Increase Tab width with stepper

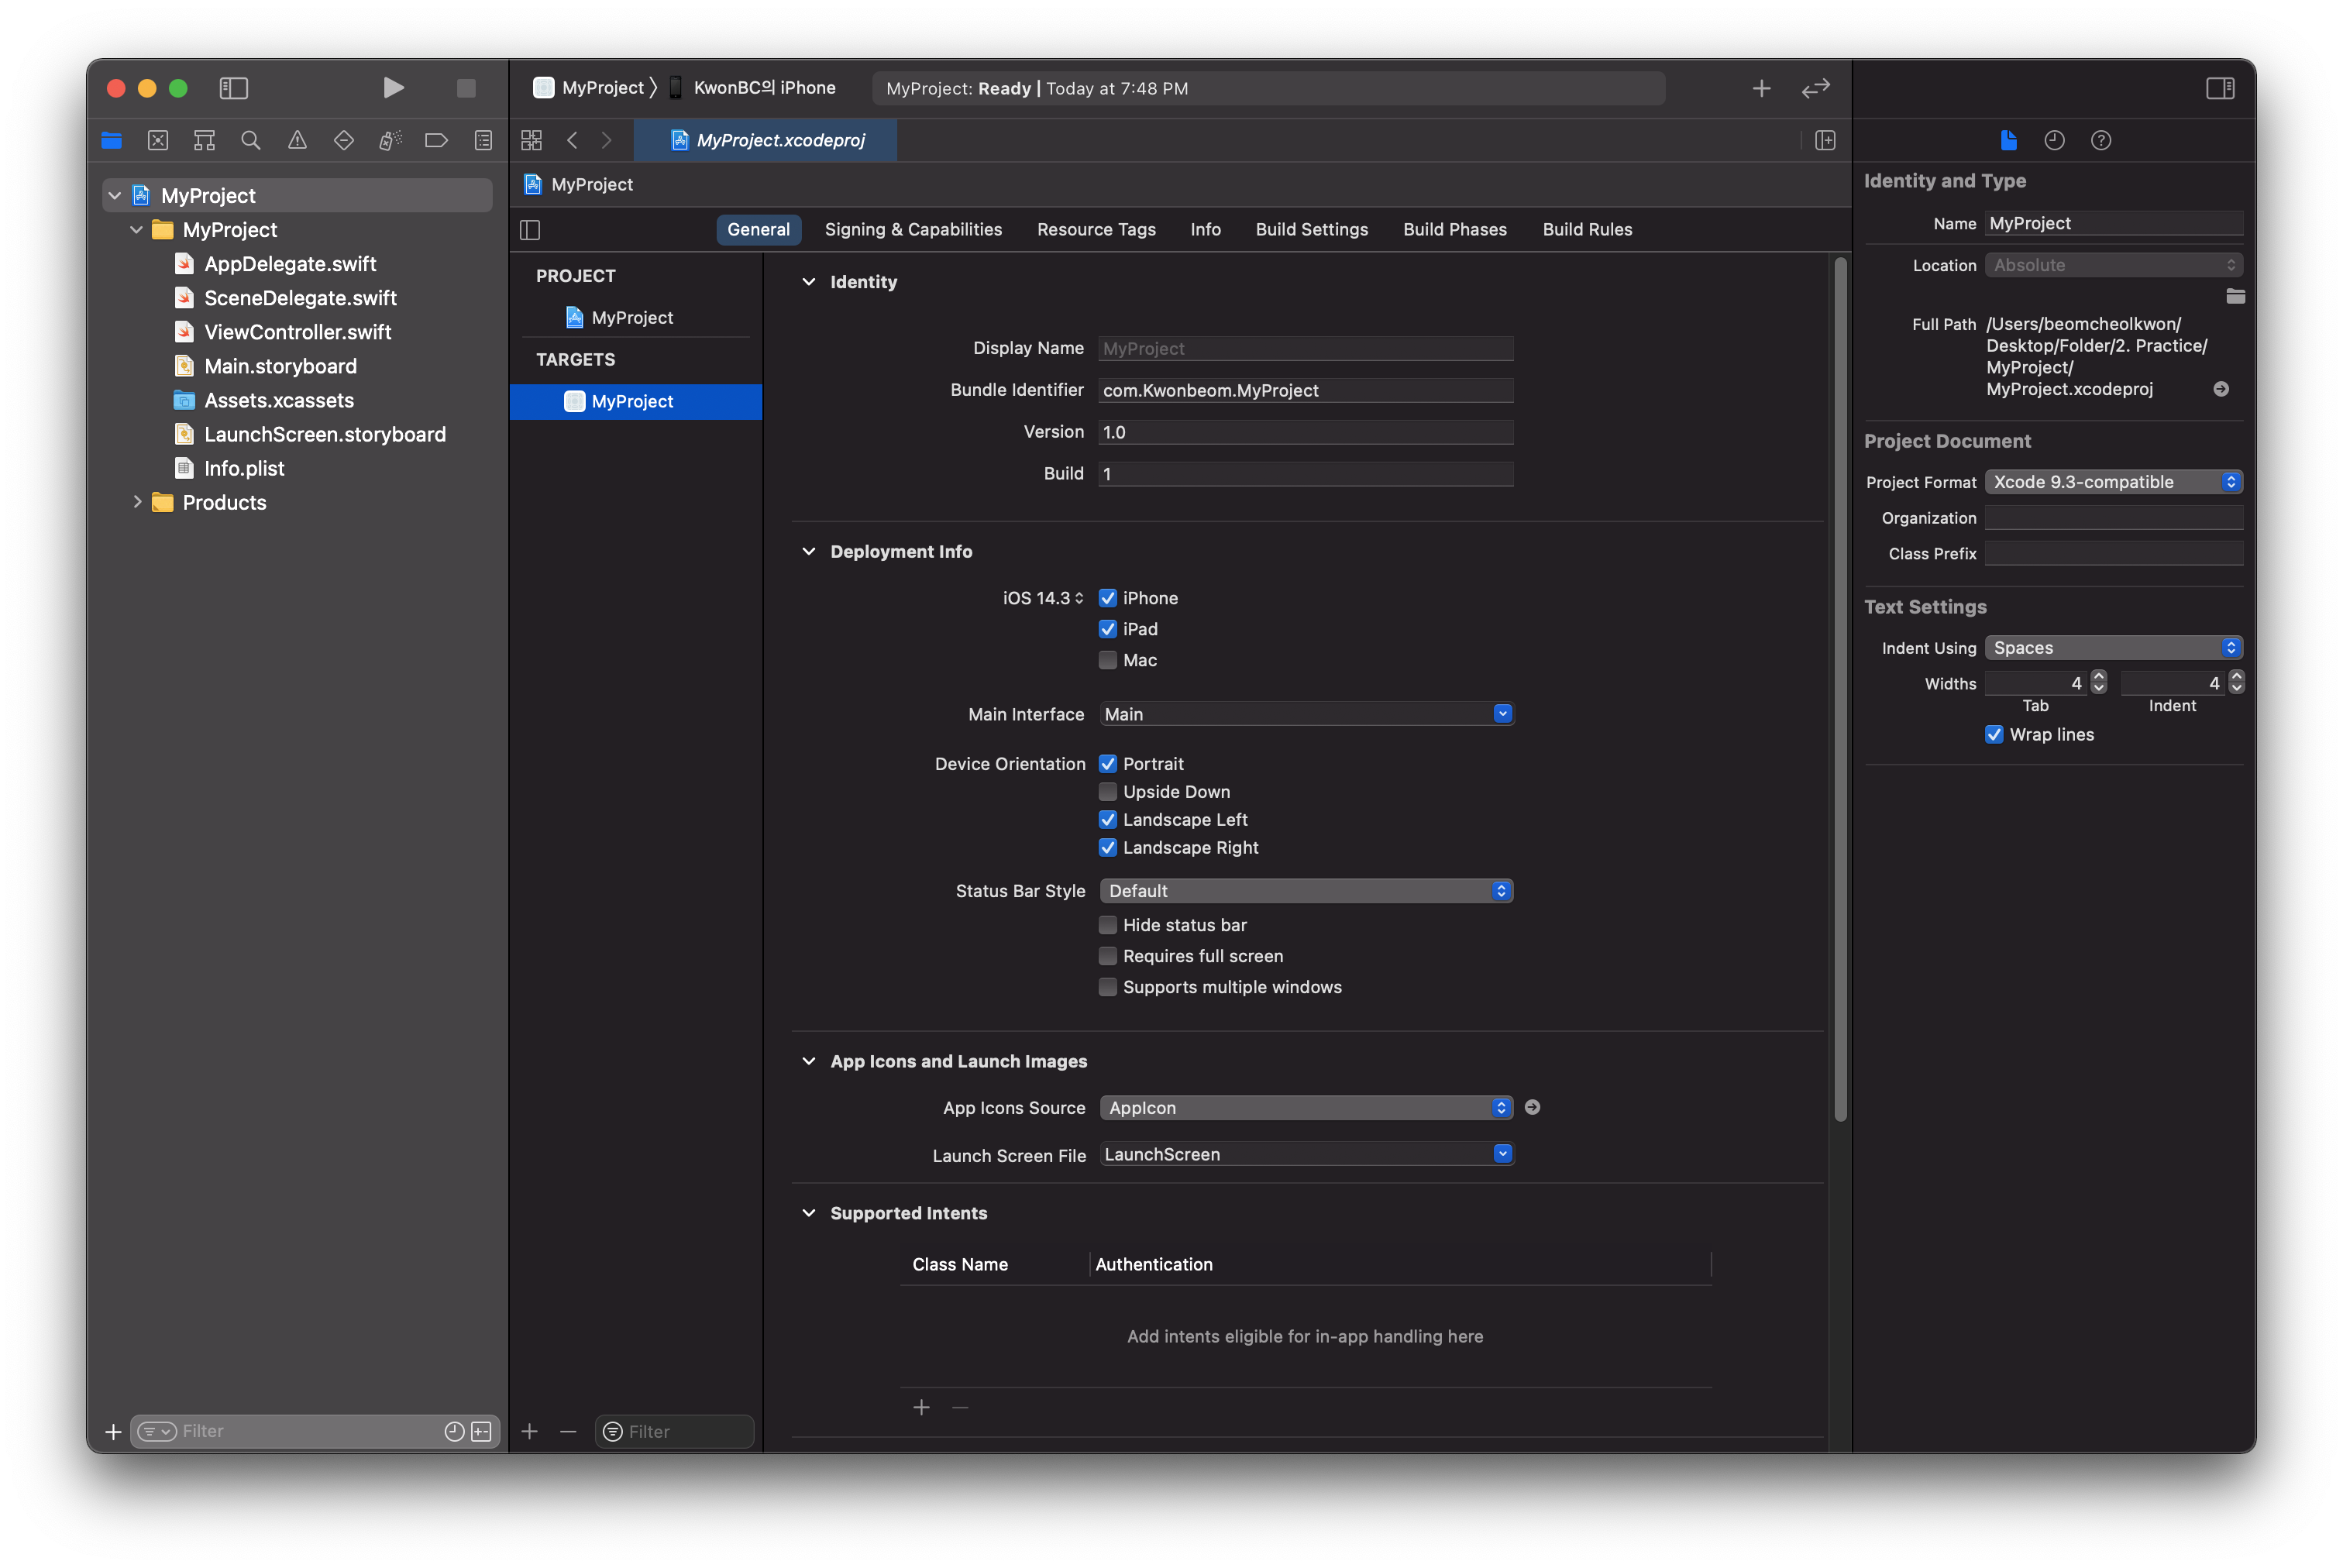point(2099,677)
